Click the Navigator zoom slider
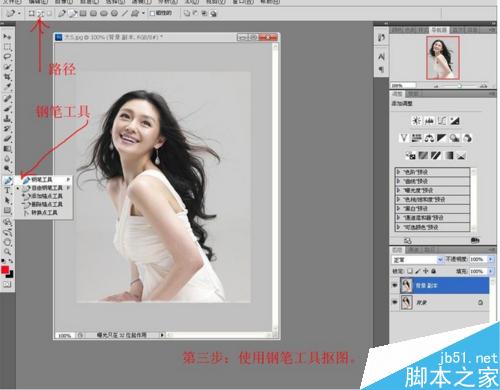Viewport: 500px width, 390px height. pyautogui.click(x=459, y=86)
